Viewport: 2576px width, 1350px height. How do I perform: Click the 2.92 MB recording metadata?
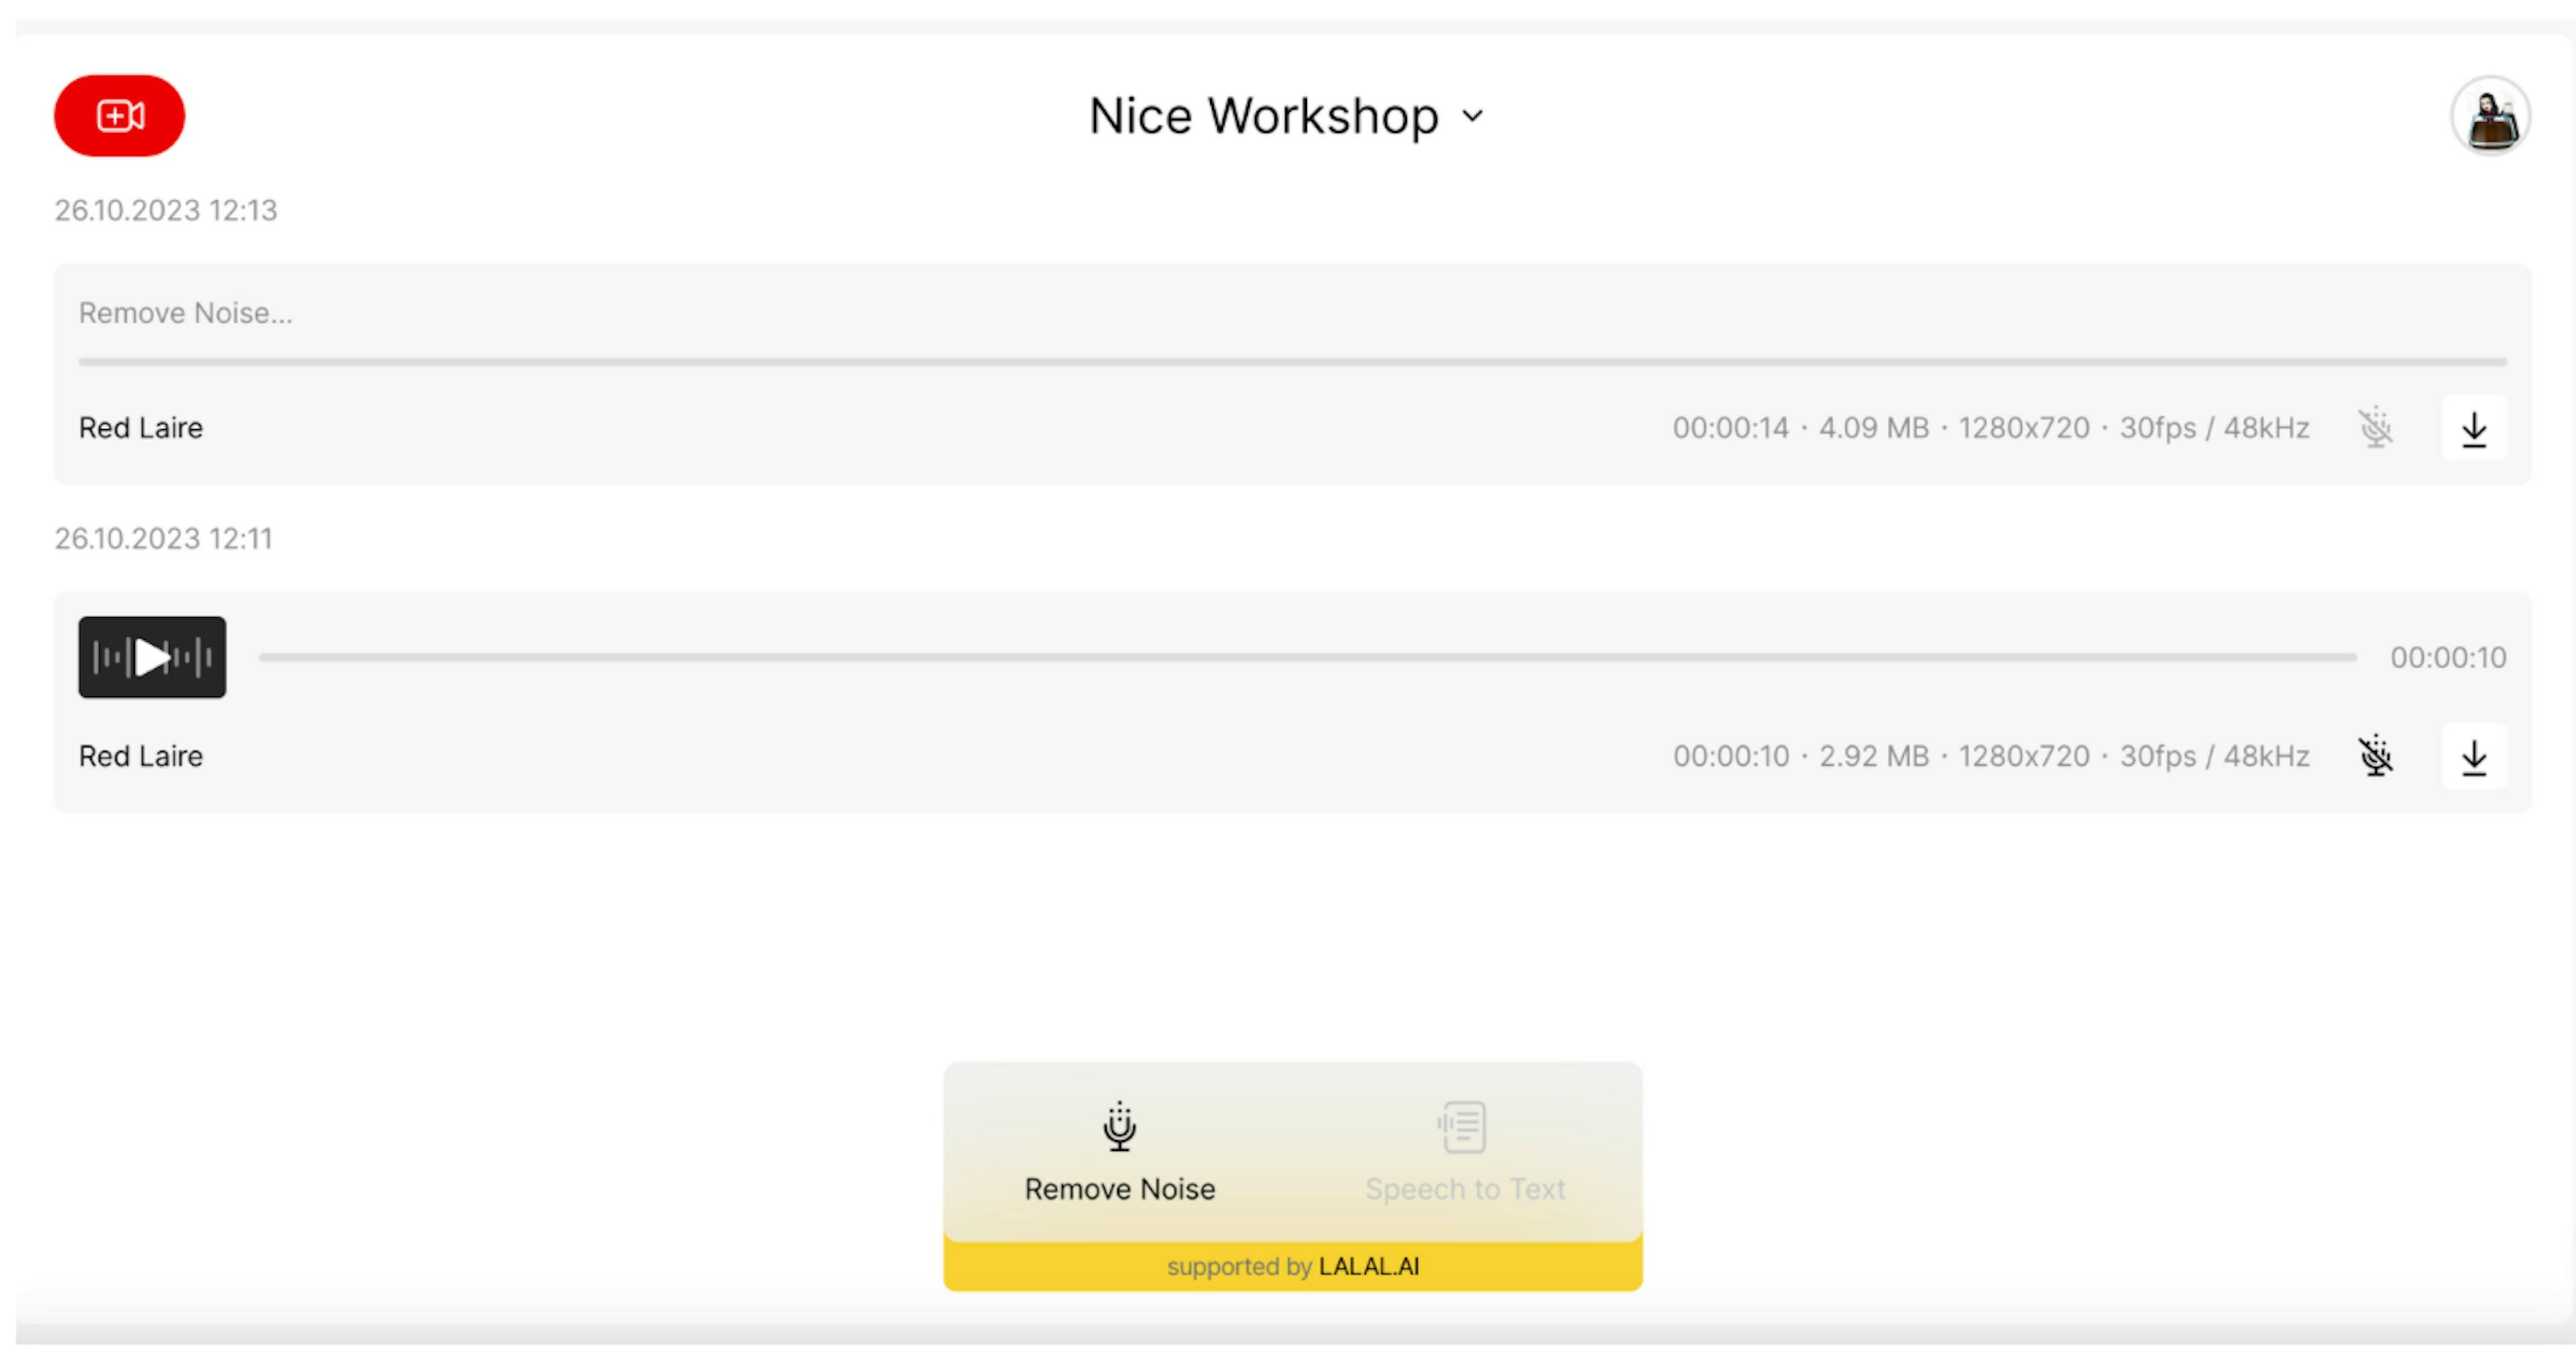(1991, 756)
